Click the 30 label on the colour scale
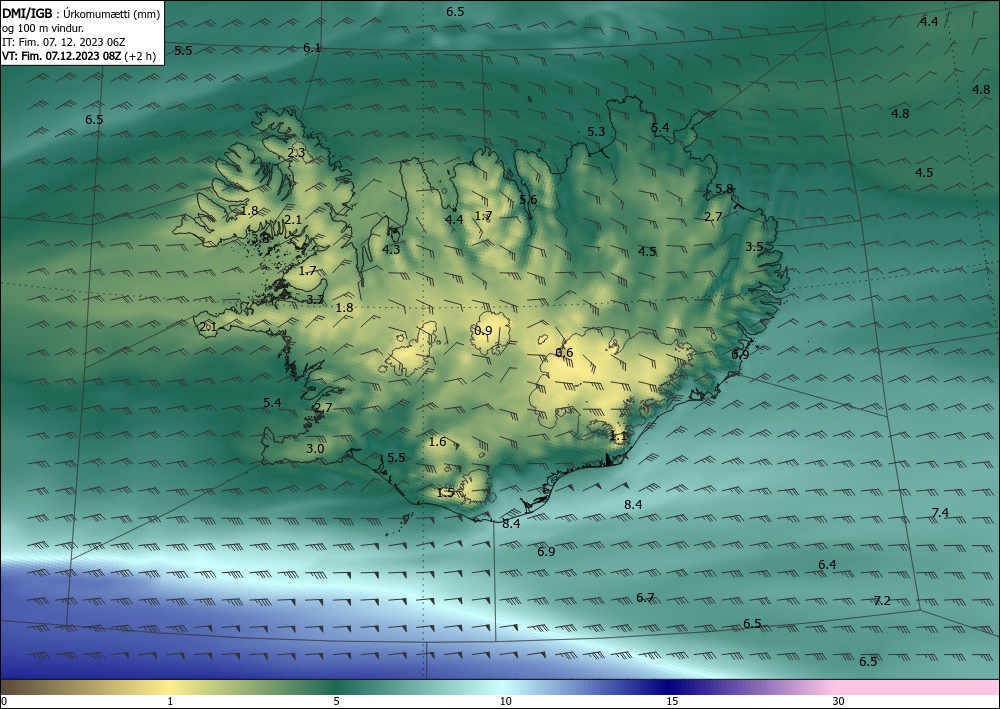Image resolution: width=1000 pixels, height=709 pixels. pos(839,702)
